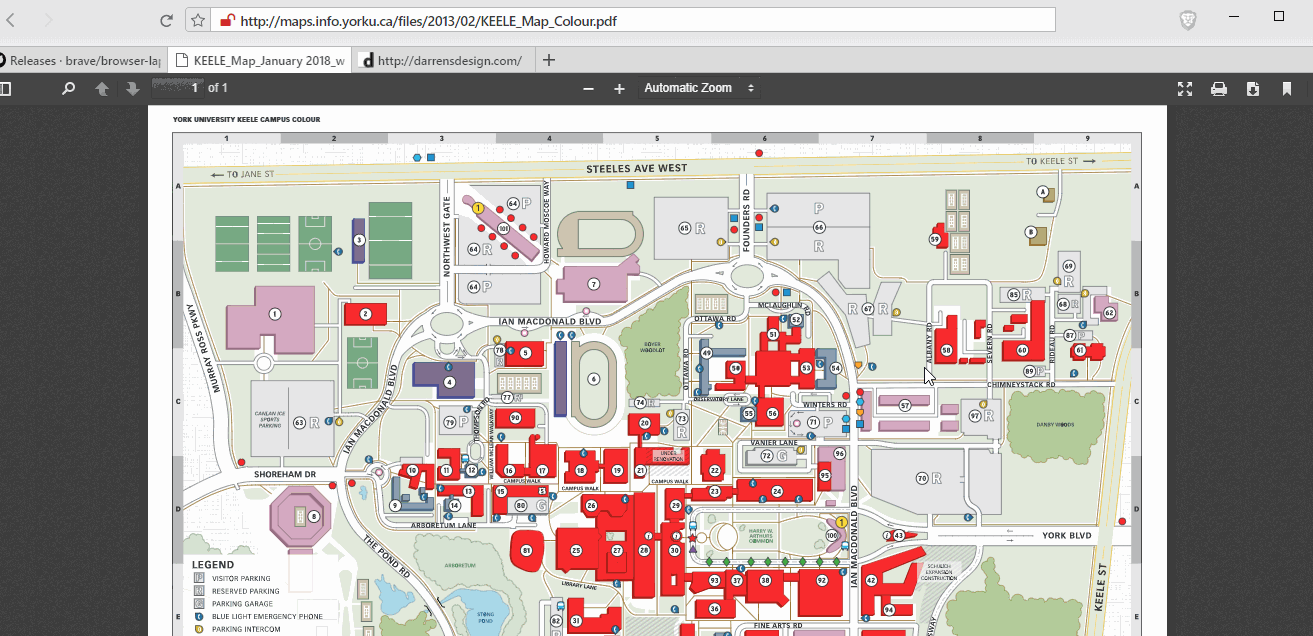This screenshot has height=636, width=1313.
Task: Open the Brave shields lion icon
Action: (1187, 20)
